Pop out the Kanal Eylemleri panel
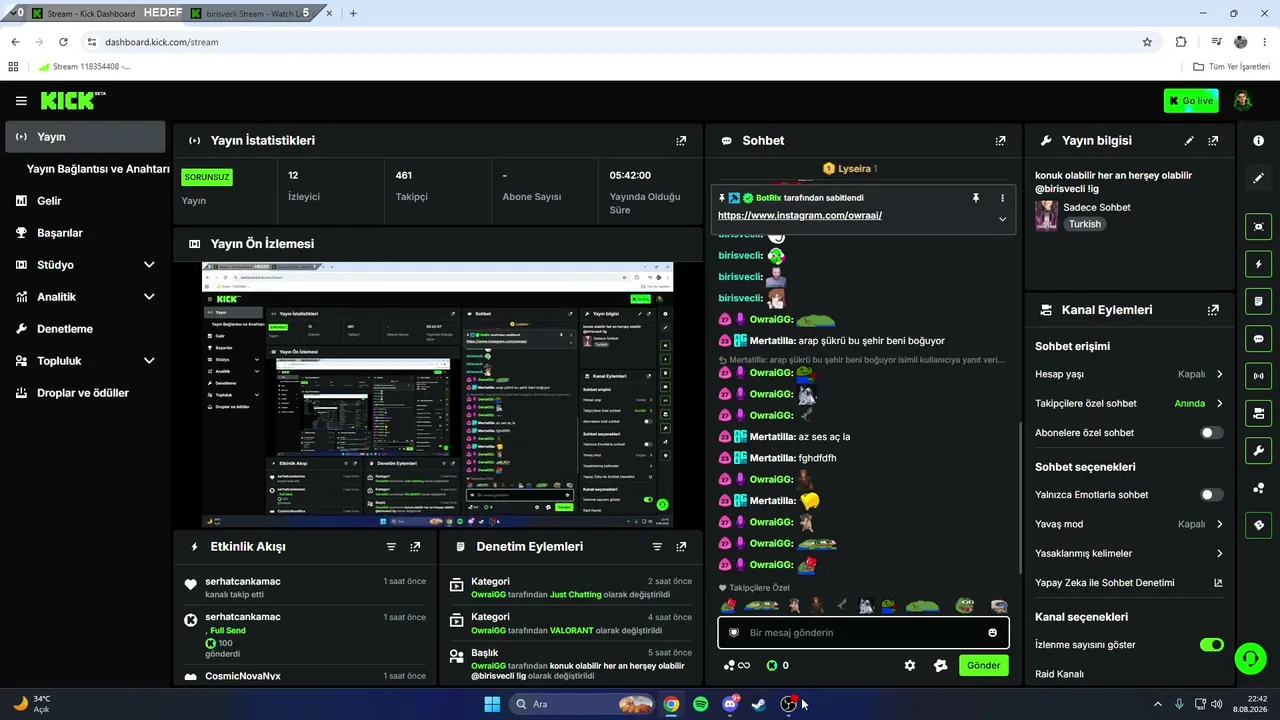Screen dimensions: 1280x720 click(x=1213, y=310)
